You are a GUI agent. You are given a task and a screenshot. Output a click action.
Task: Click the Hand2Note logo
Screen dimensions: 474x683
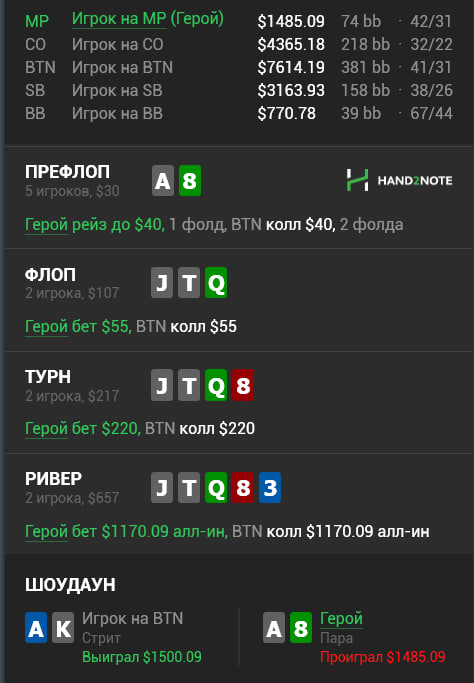399,180
